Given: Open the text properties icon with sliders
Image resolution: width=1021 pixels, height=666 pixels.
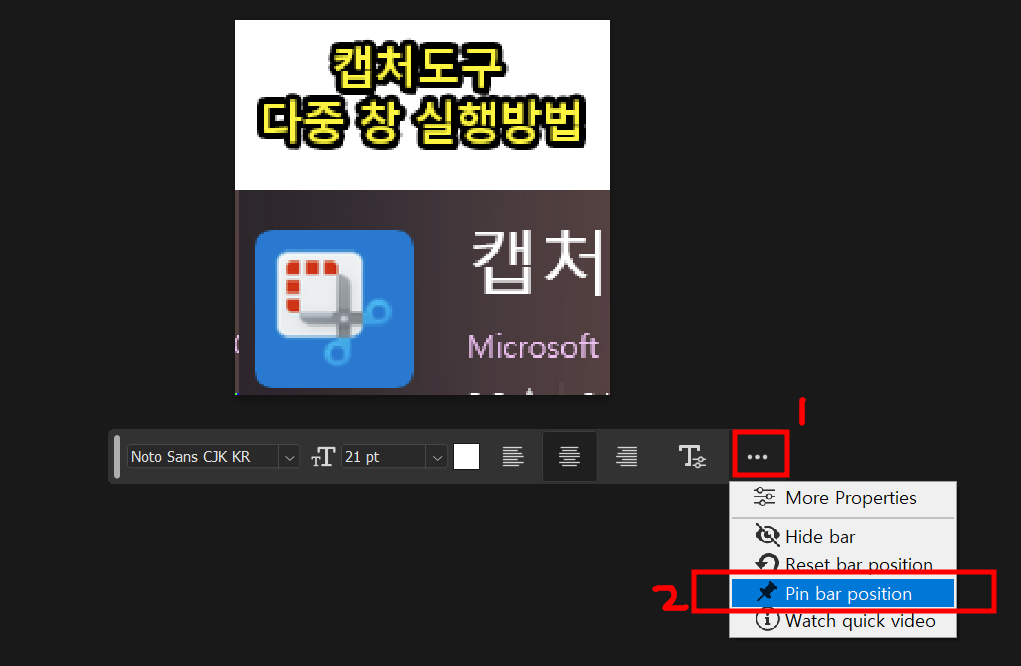Looking at the screenshot, I should pyautogui.click(x=692, y=456).
